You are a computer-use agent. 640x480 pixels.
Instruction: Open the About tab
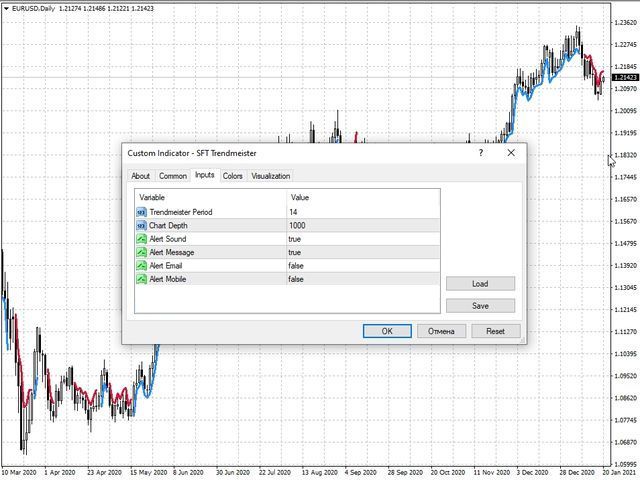pos(140,176)
